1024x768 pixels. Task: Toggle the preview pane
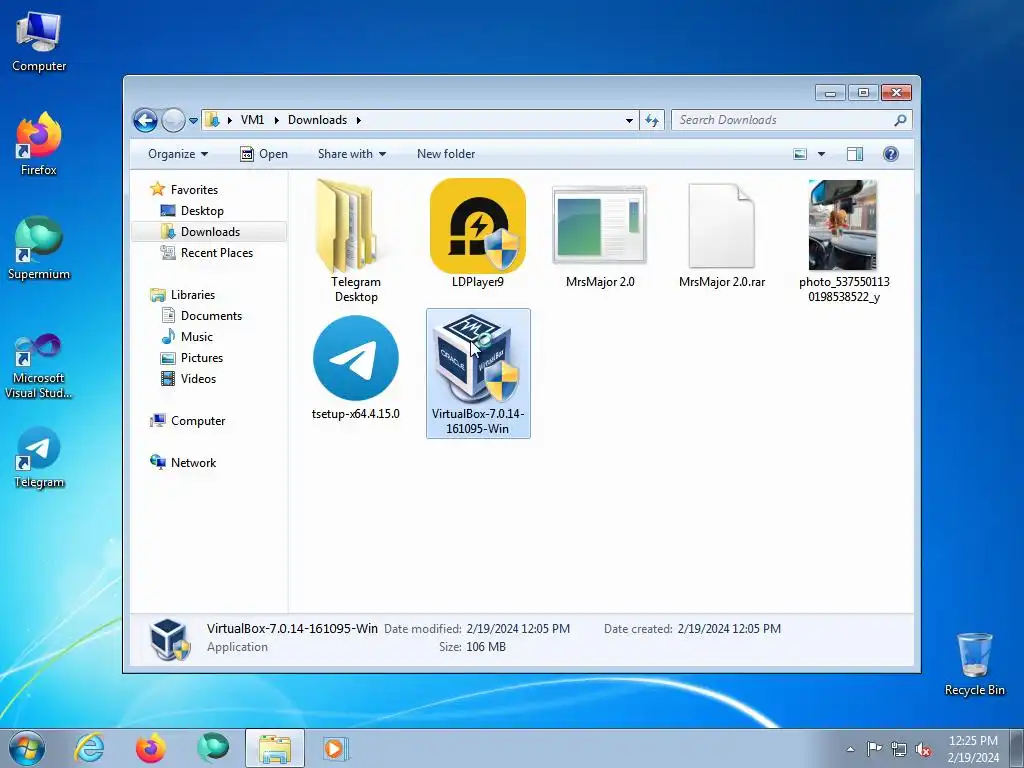tap(855, 154)
